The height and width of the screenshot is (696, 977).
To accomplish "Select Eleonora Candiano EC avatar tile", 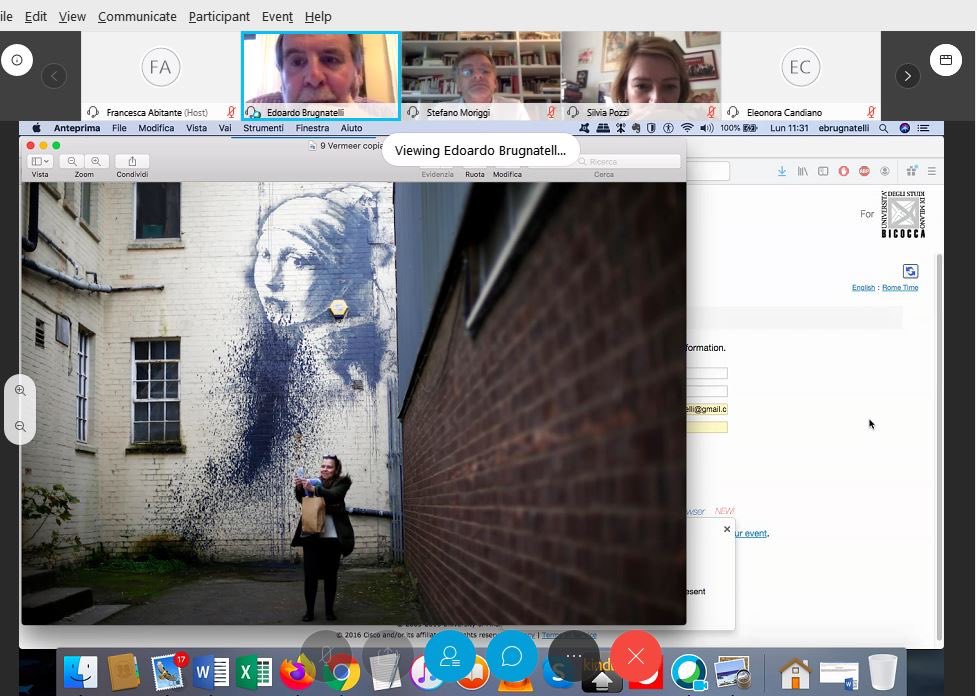I will (801, 76).
